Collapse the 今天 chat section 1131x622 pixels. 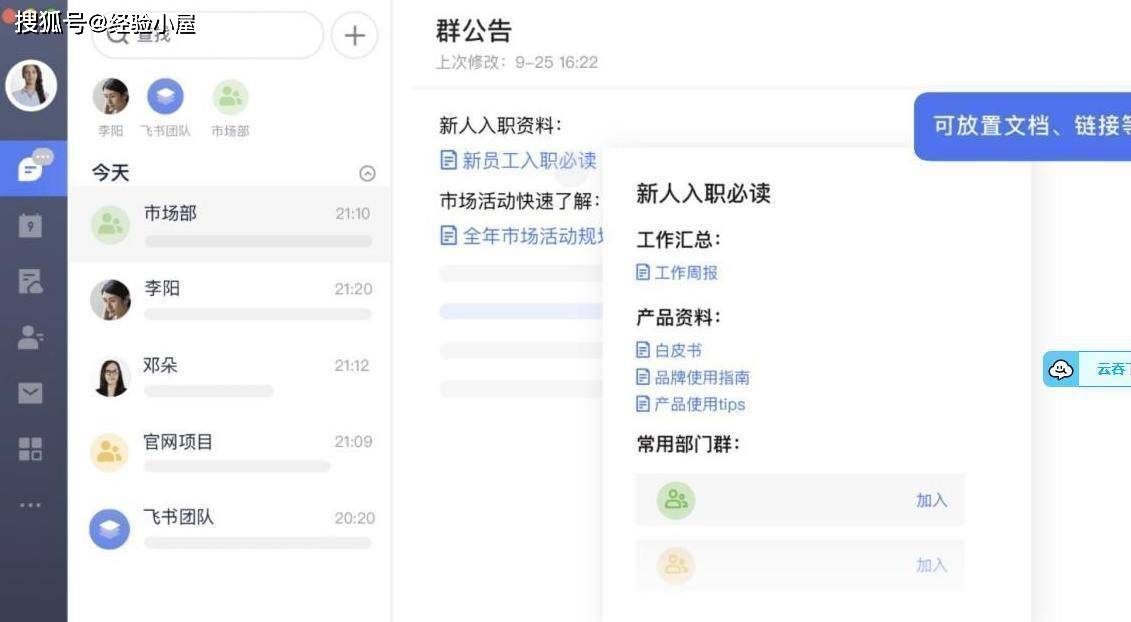pyautogui.click(x=367, y=173)
